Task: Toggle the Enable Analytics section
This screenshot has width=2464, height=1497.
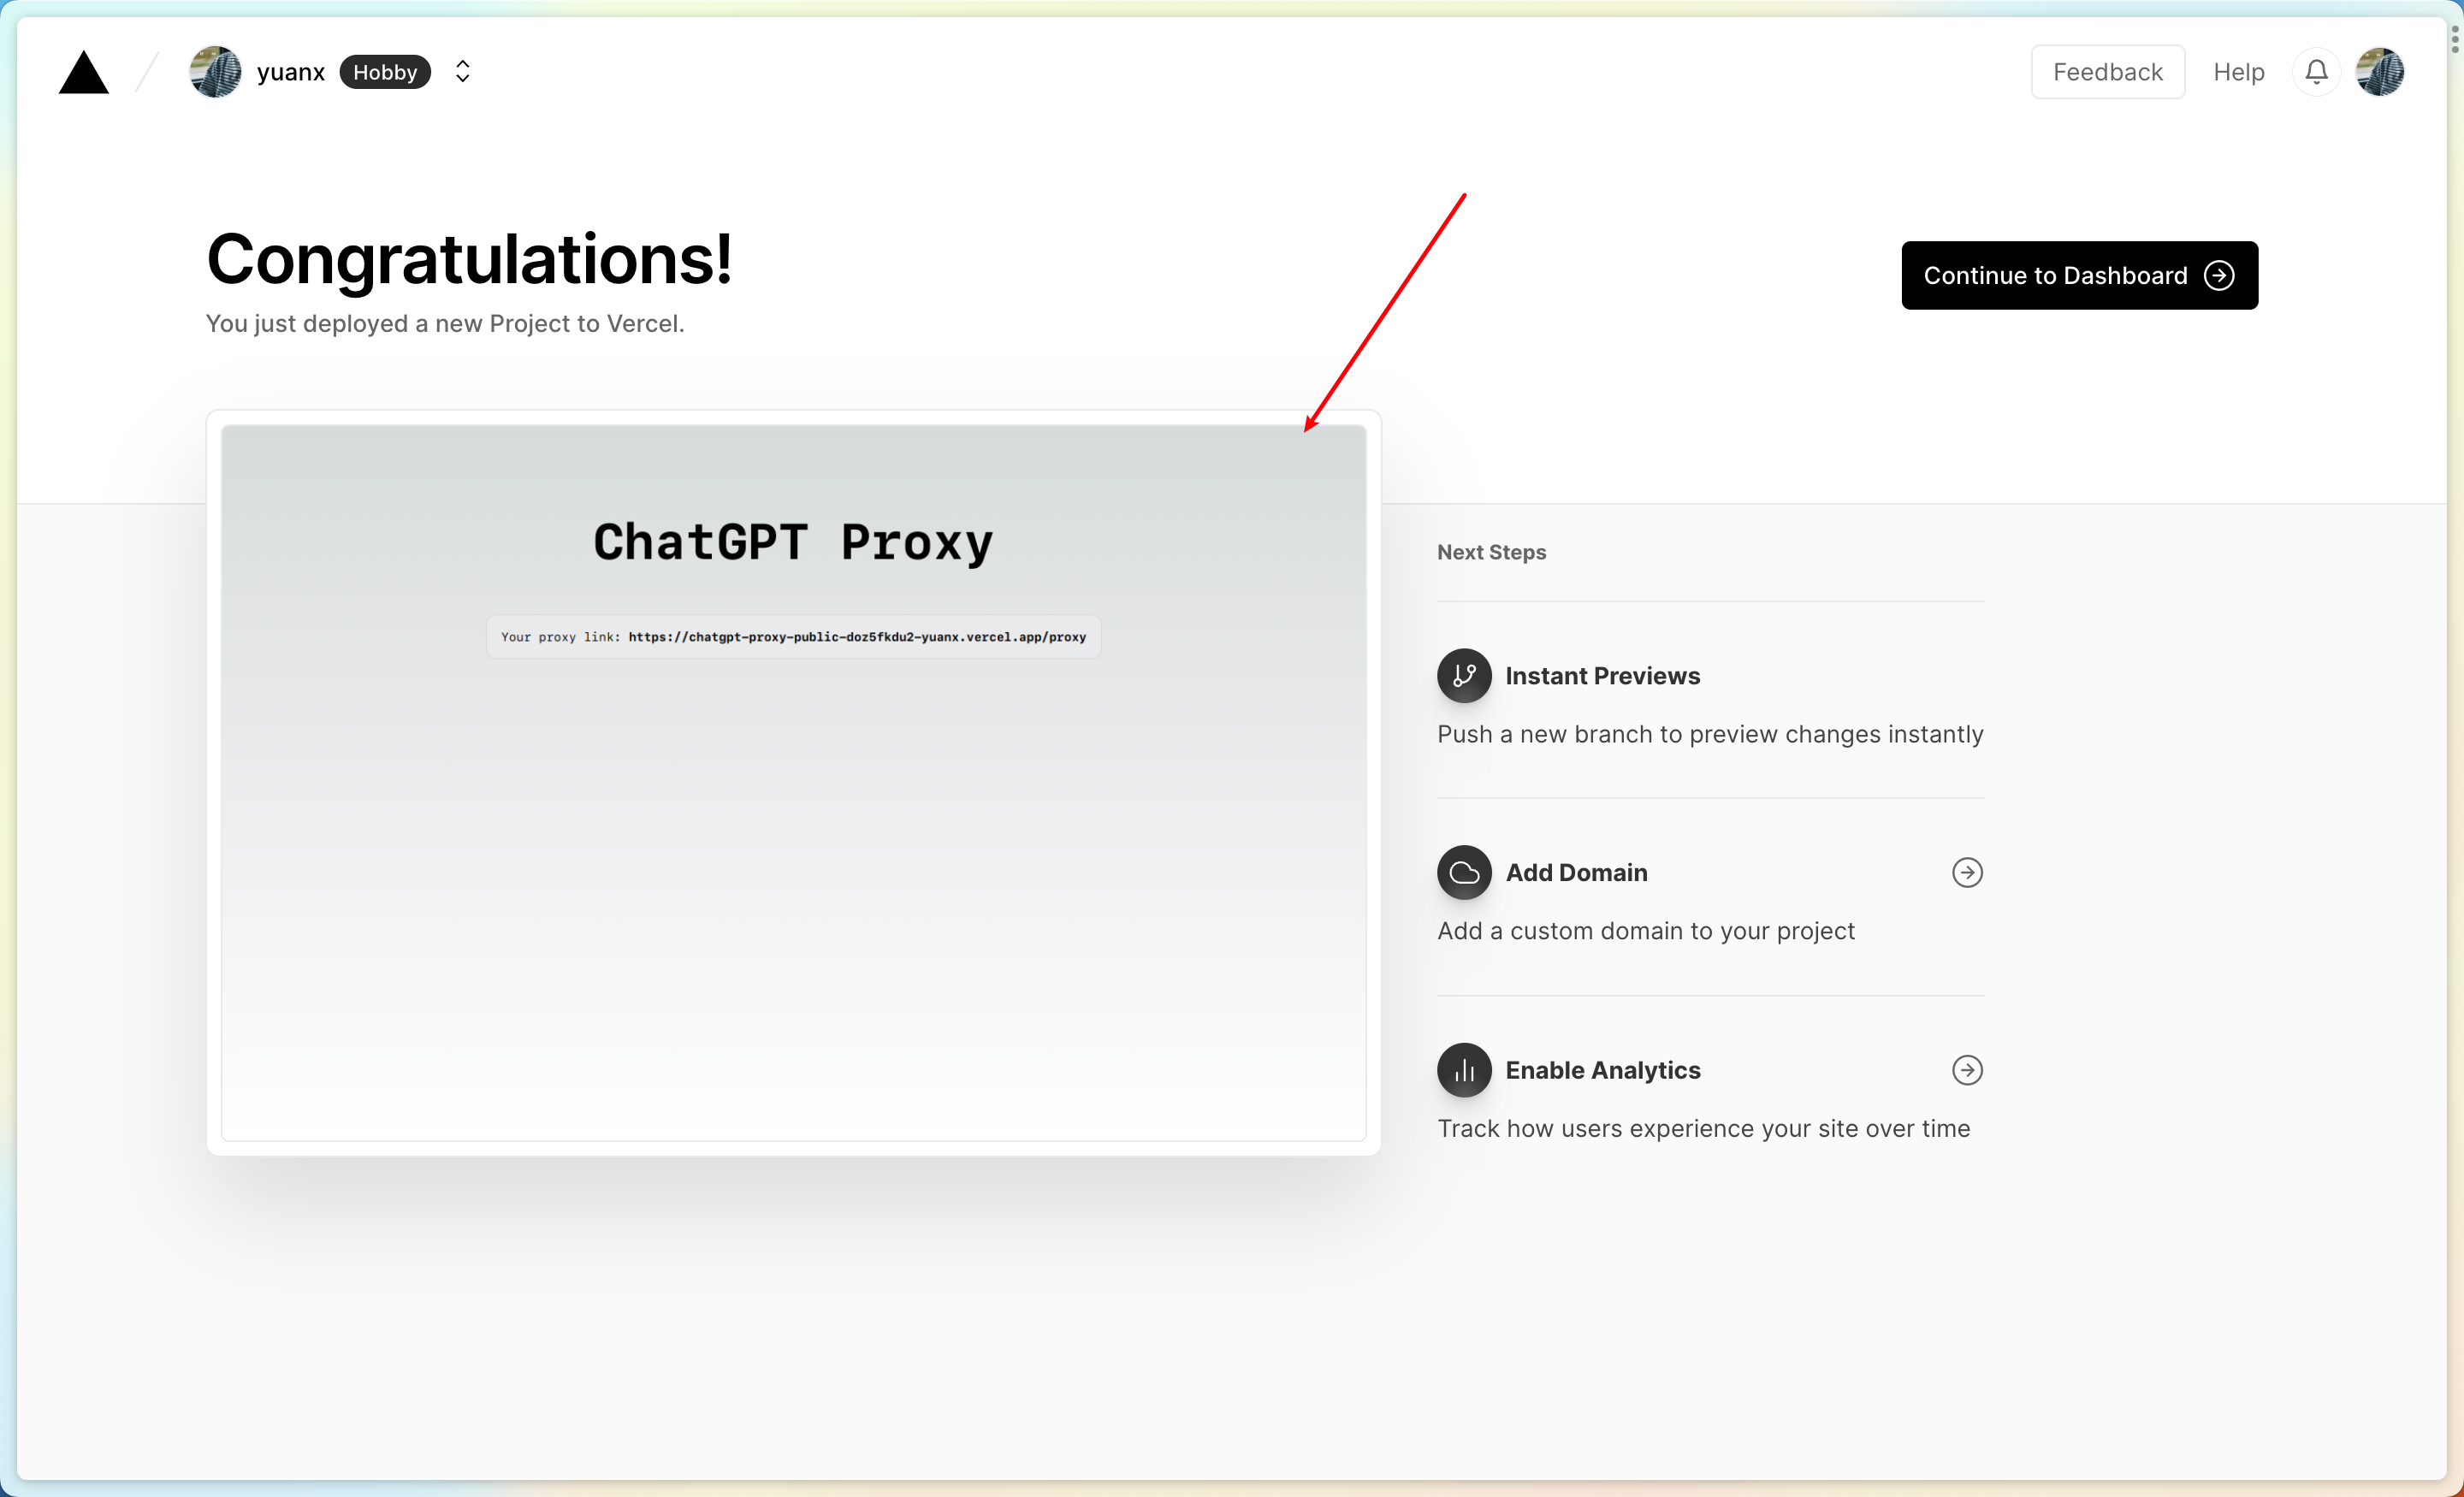Action: [x=1968, y=1069]
